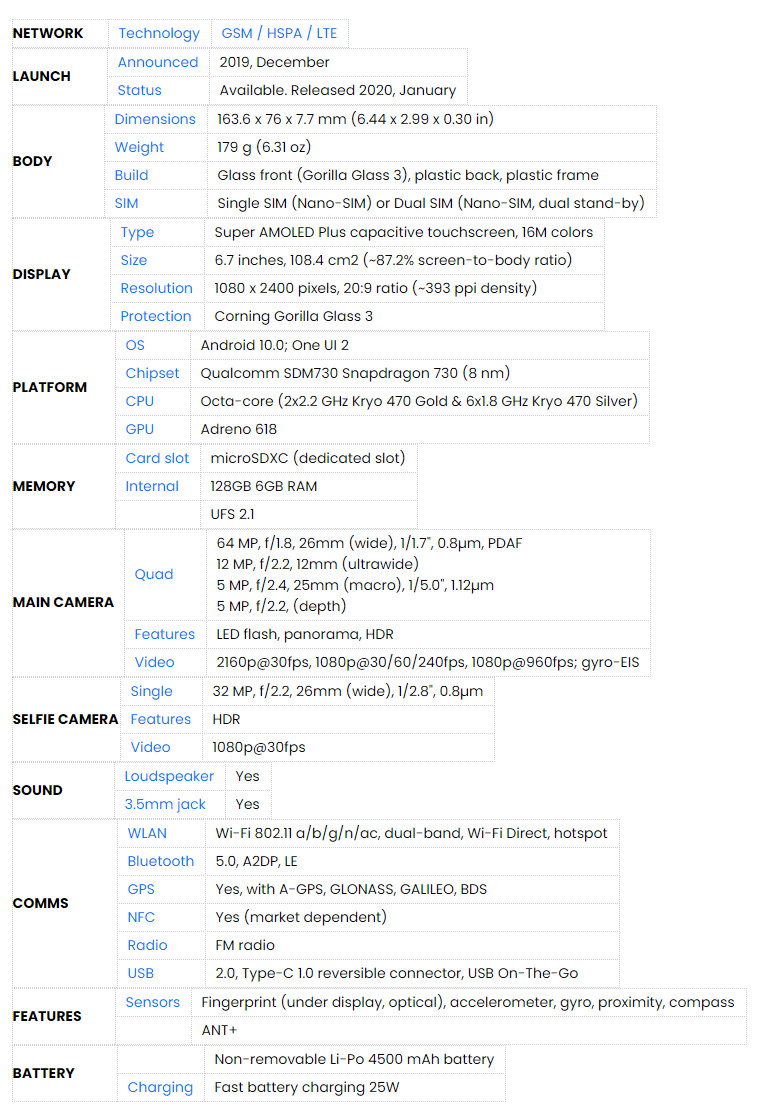Viewport: 761px width, 1119px height.
Task: Click the 'Adreno 618' GPU value
Action: (x=238, y=429)
